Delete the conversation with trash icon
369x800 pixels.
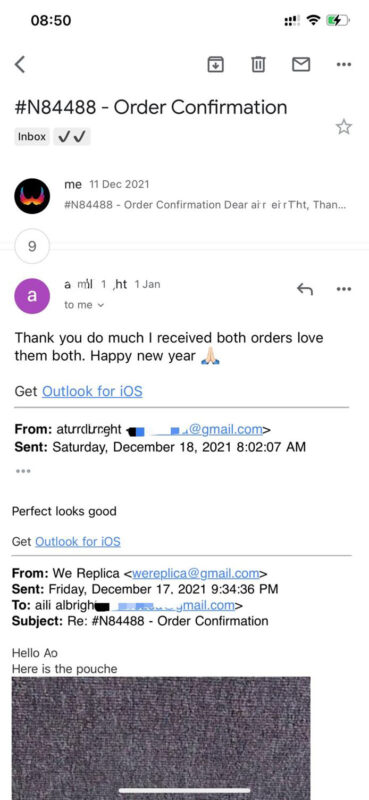(x=258, y=64)
